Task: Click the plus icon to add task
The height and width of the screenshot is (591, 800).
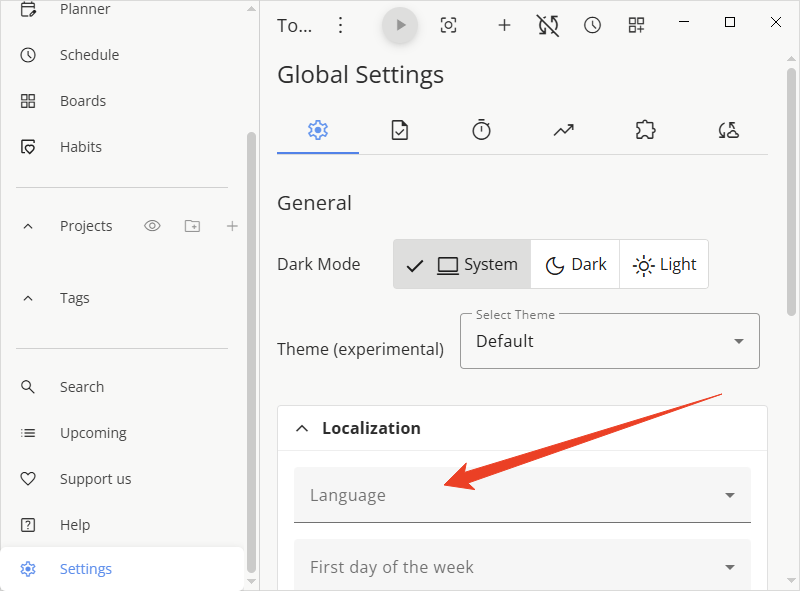Action: tap(504, 25)
